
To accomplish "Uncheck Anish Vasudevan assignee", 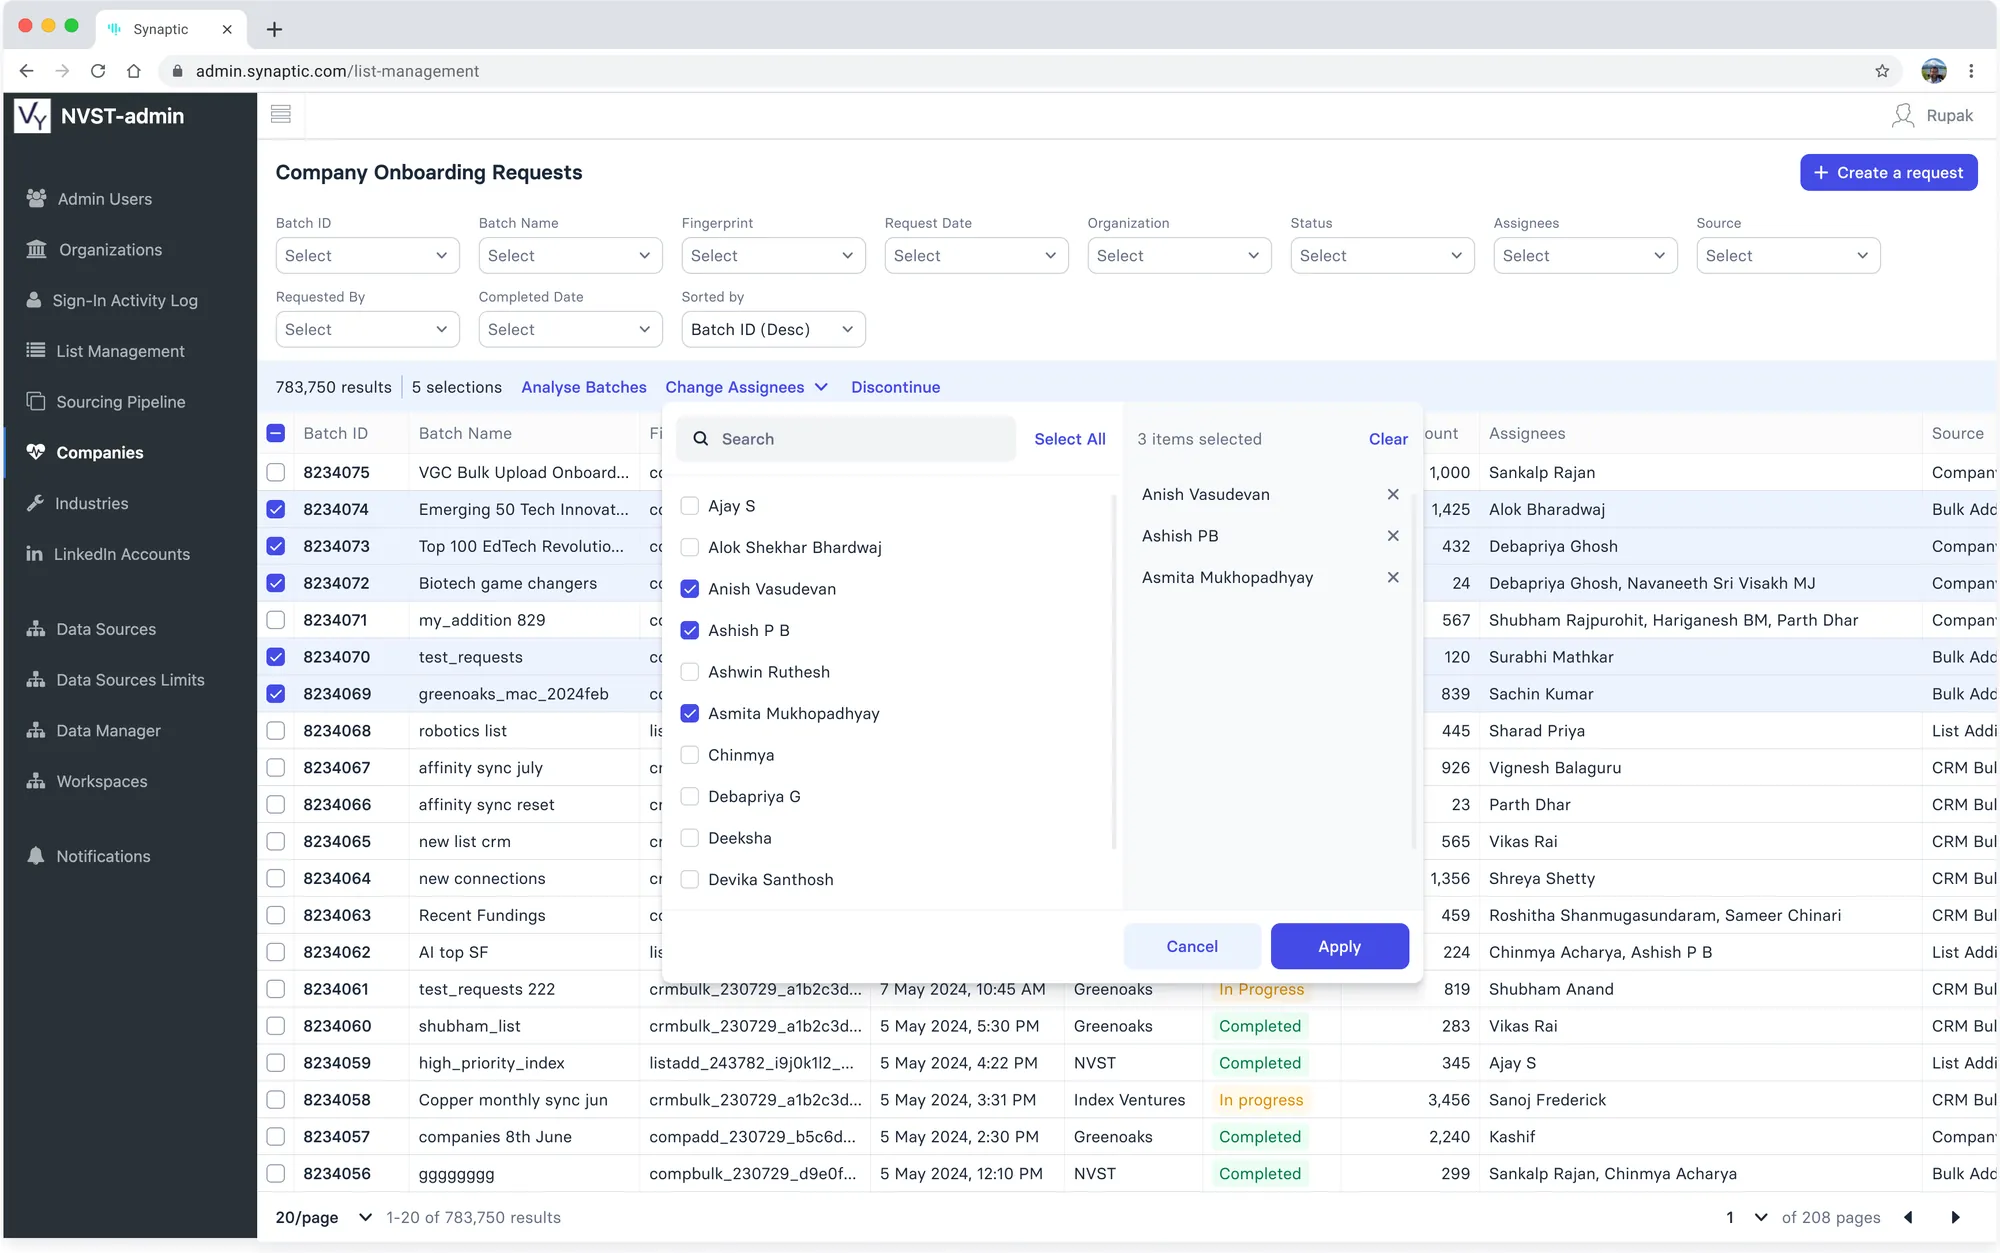I will [690, 589].
